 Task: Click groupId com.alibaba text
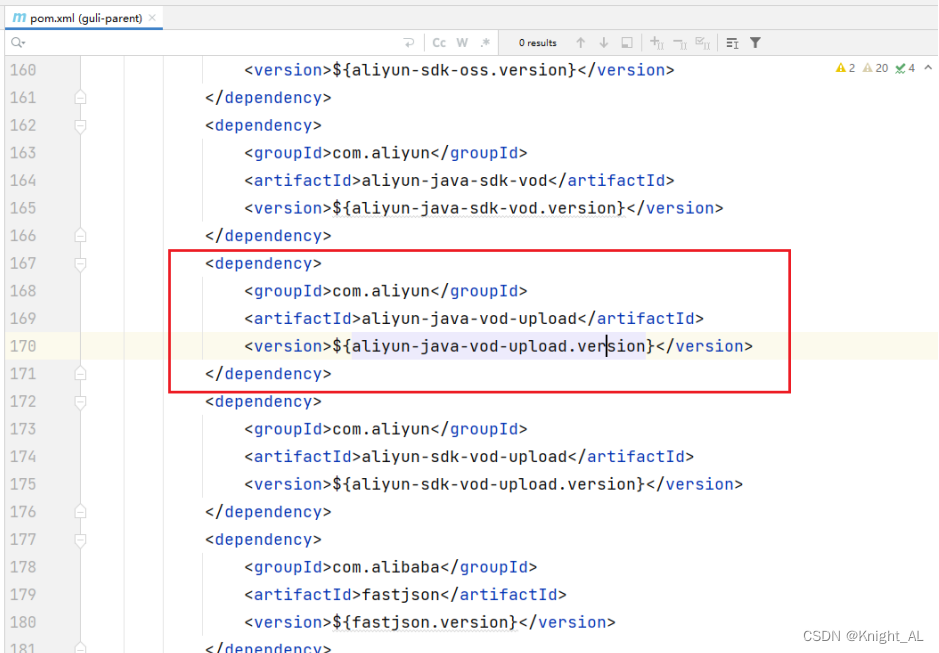[386, 567]
